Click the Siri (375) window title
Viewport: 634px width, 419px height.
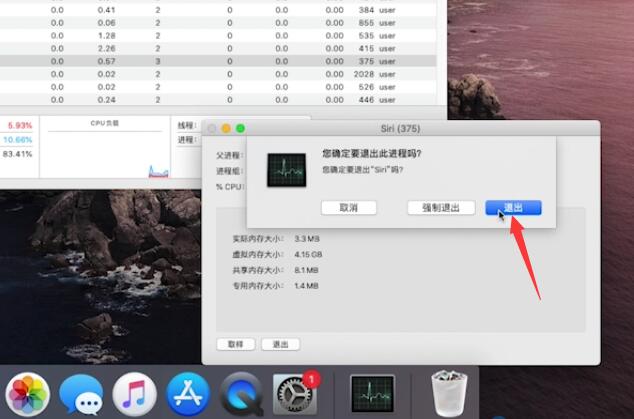point(400,129)
